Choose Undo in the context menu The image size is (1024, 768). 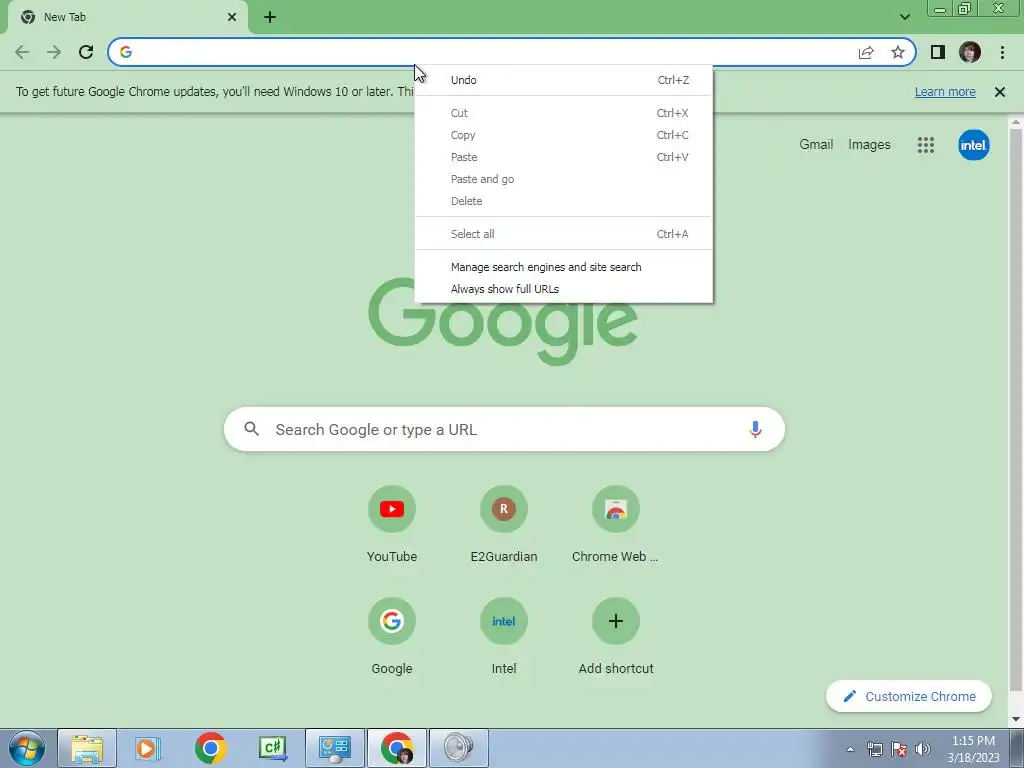pyautogui.click(x=564, y=80)
